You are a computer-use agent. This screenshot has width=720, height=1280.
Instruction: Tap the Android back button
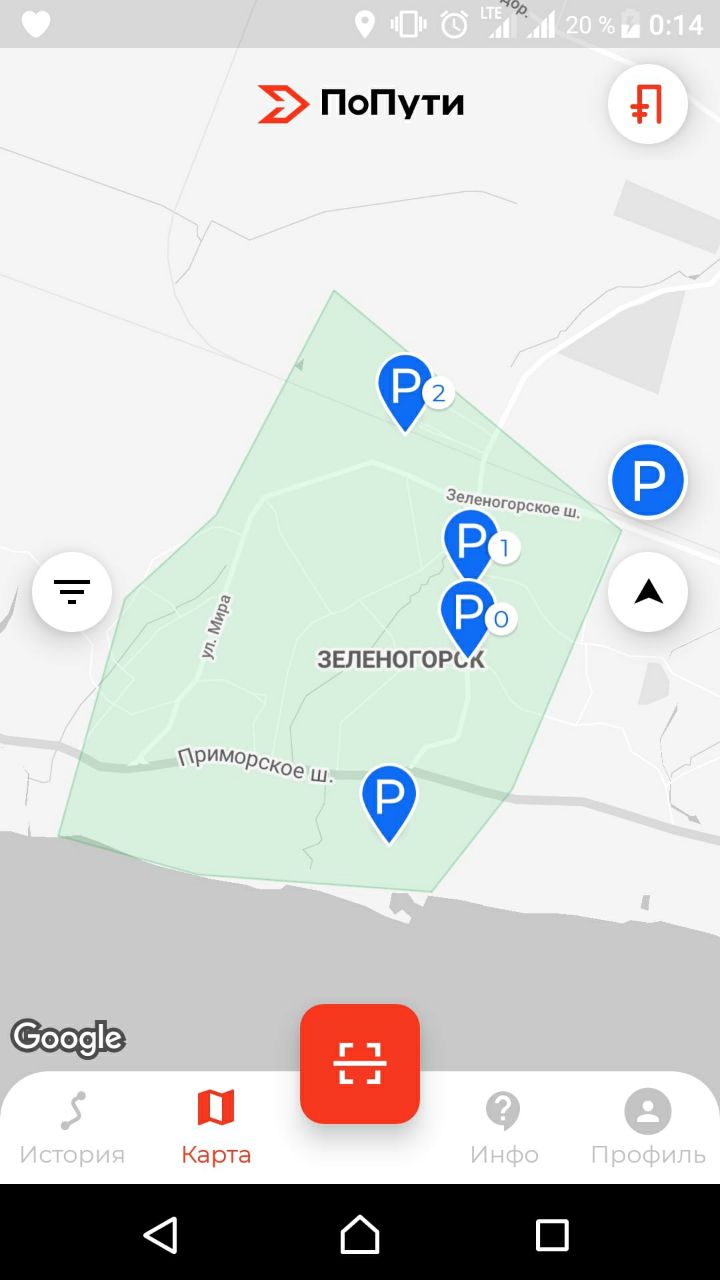pyautogui.click(x=160, y=1234)
